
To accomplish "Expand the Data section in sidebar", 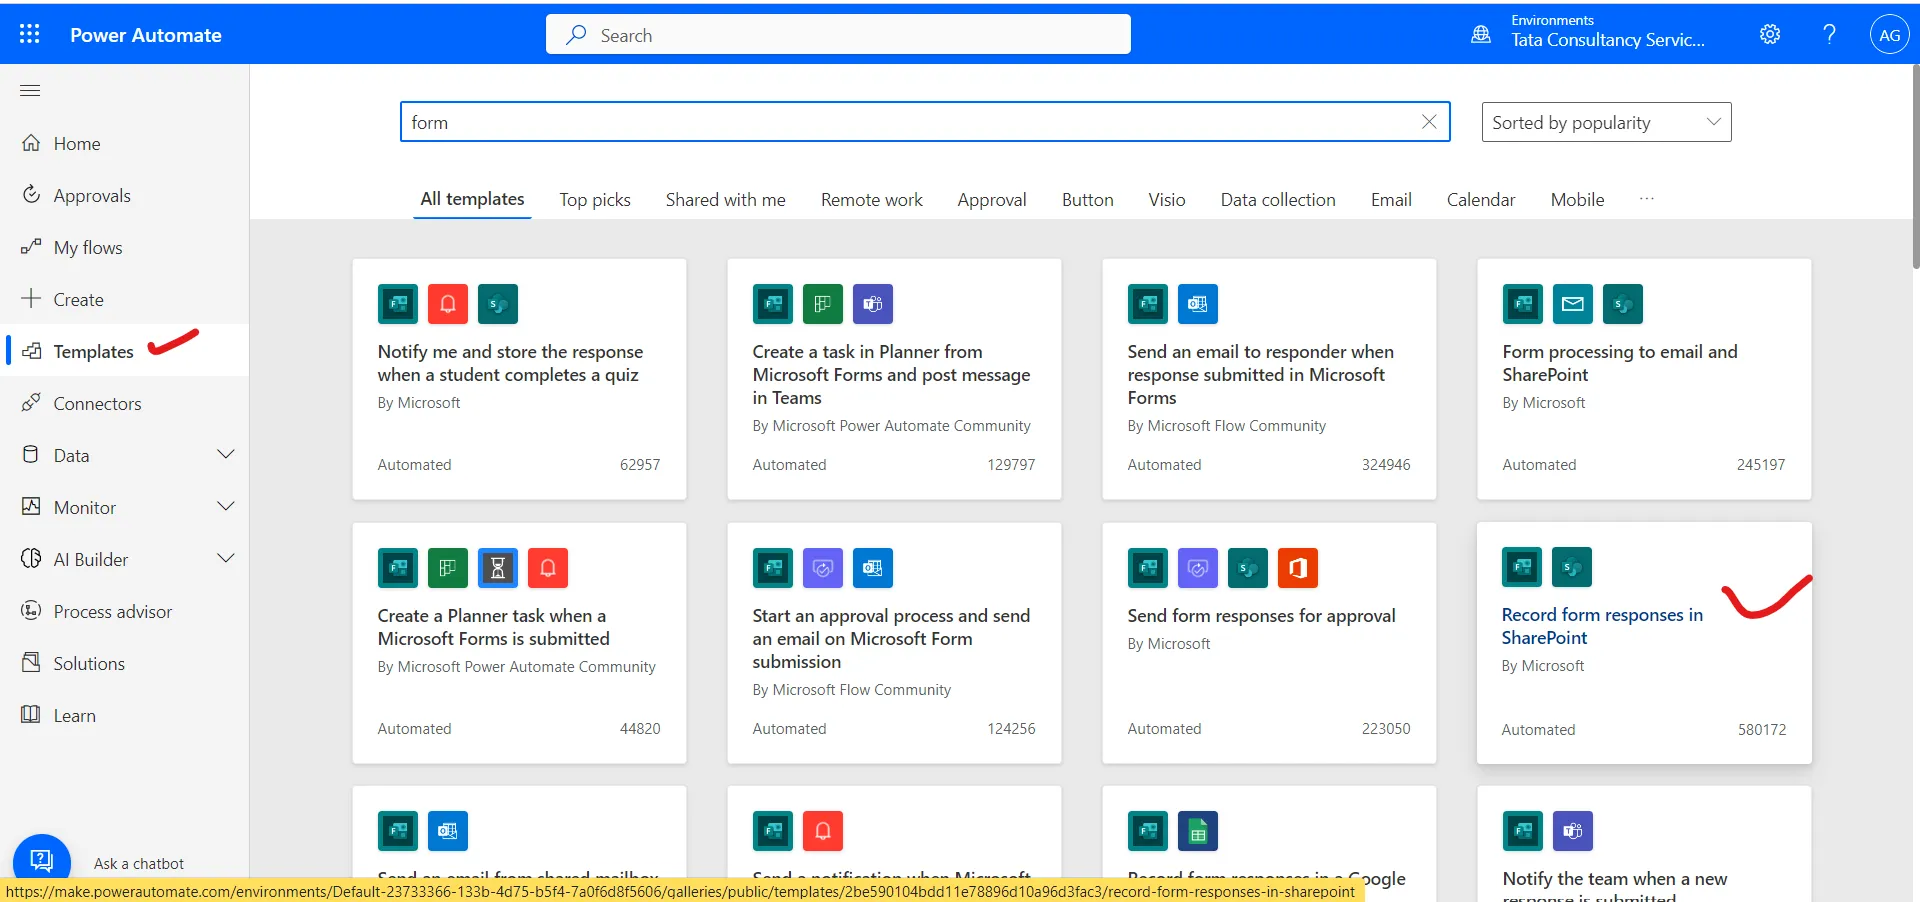I will tap(226, 454).
